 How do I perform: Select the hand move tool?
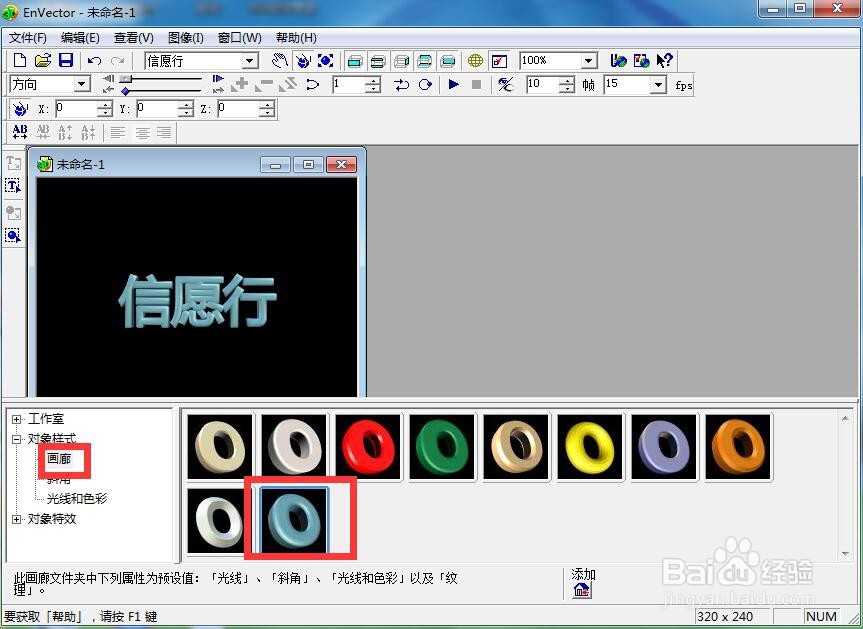280,61
